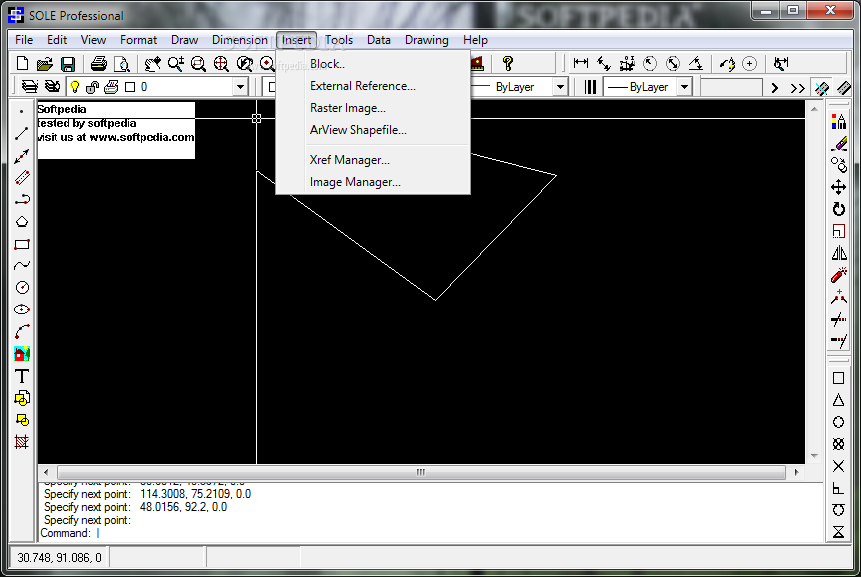Open the Dimension menu
This screenshot has height=577, width=861.
tap(239, 40)
